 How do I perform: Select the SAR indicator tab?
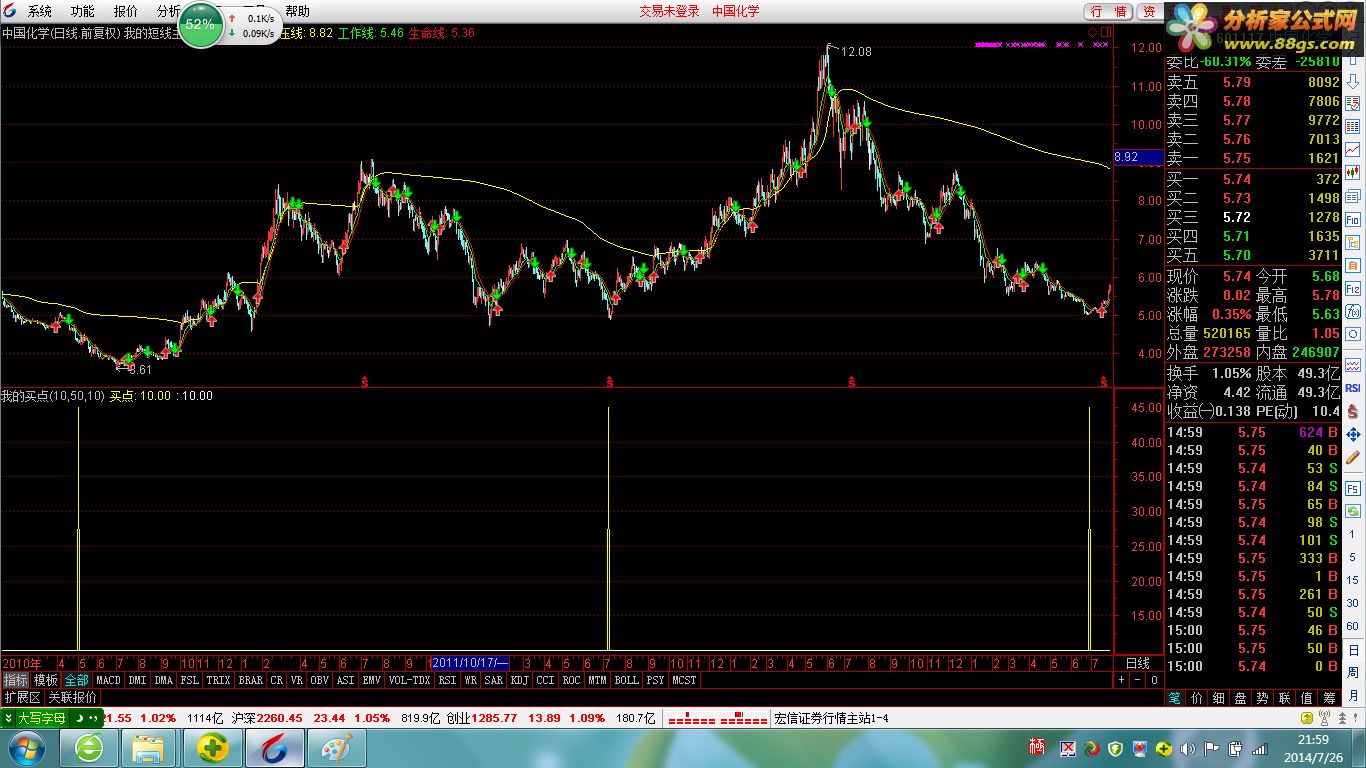(x=493, y=680)
